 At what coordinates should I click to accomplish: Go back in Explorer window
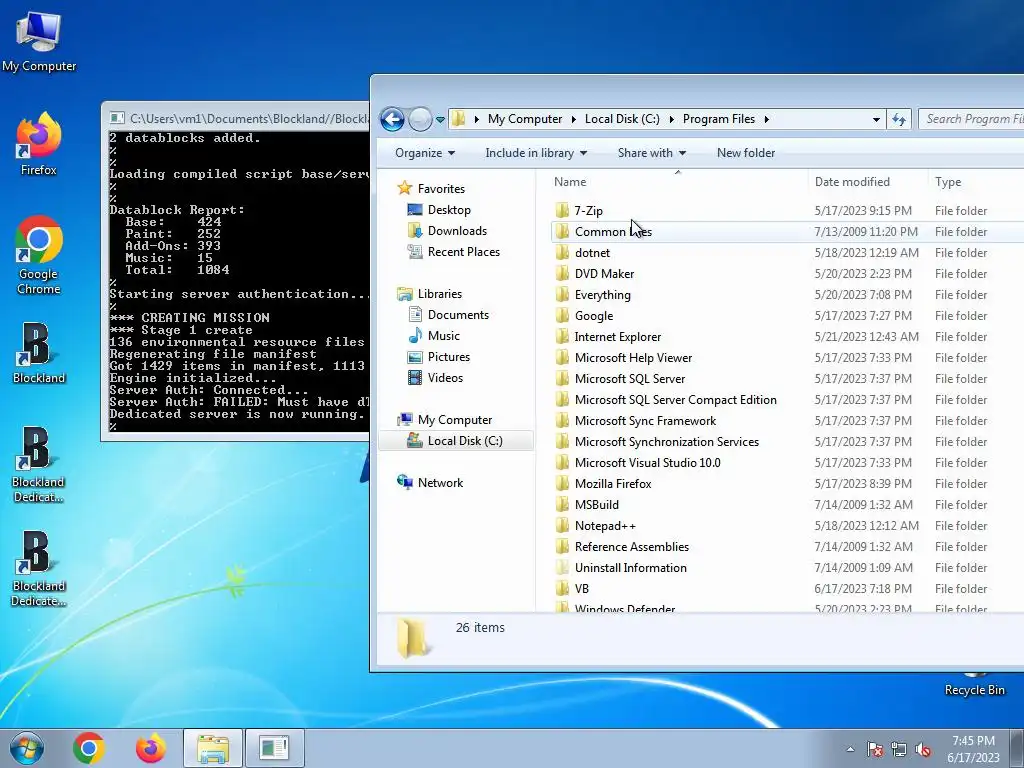click(x=392, y=120)
